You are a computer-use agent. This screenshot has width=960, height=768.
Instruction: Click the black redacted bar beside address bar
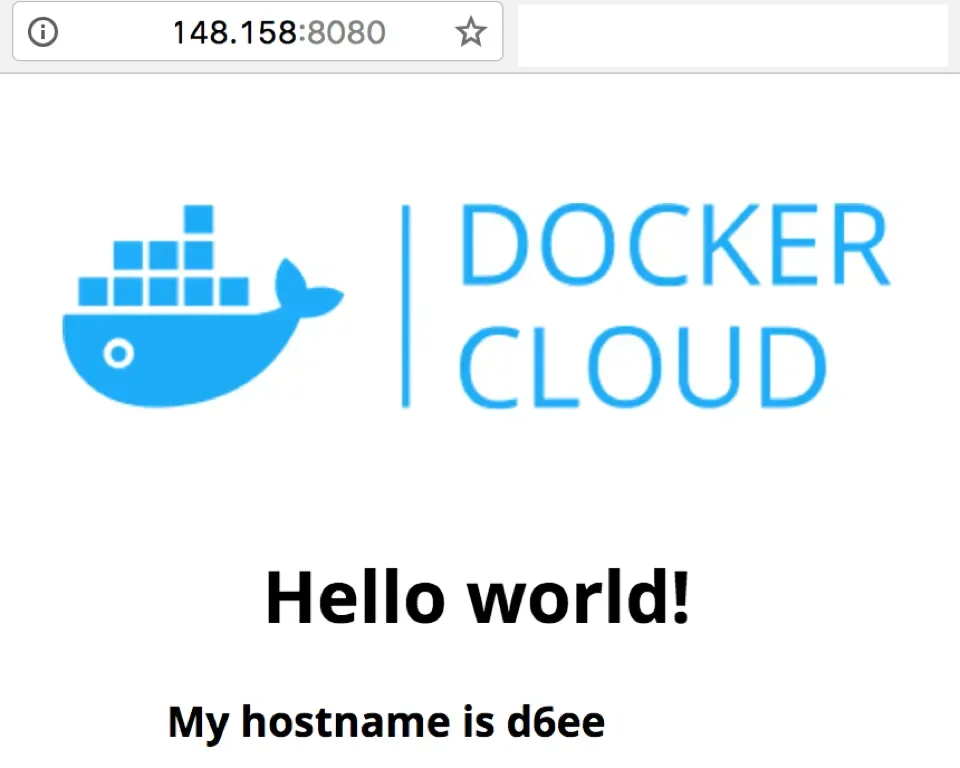pos(731,35)
